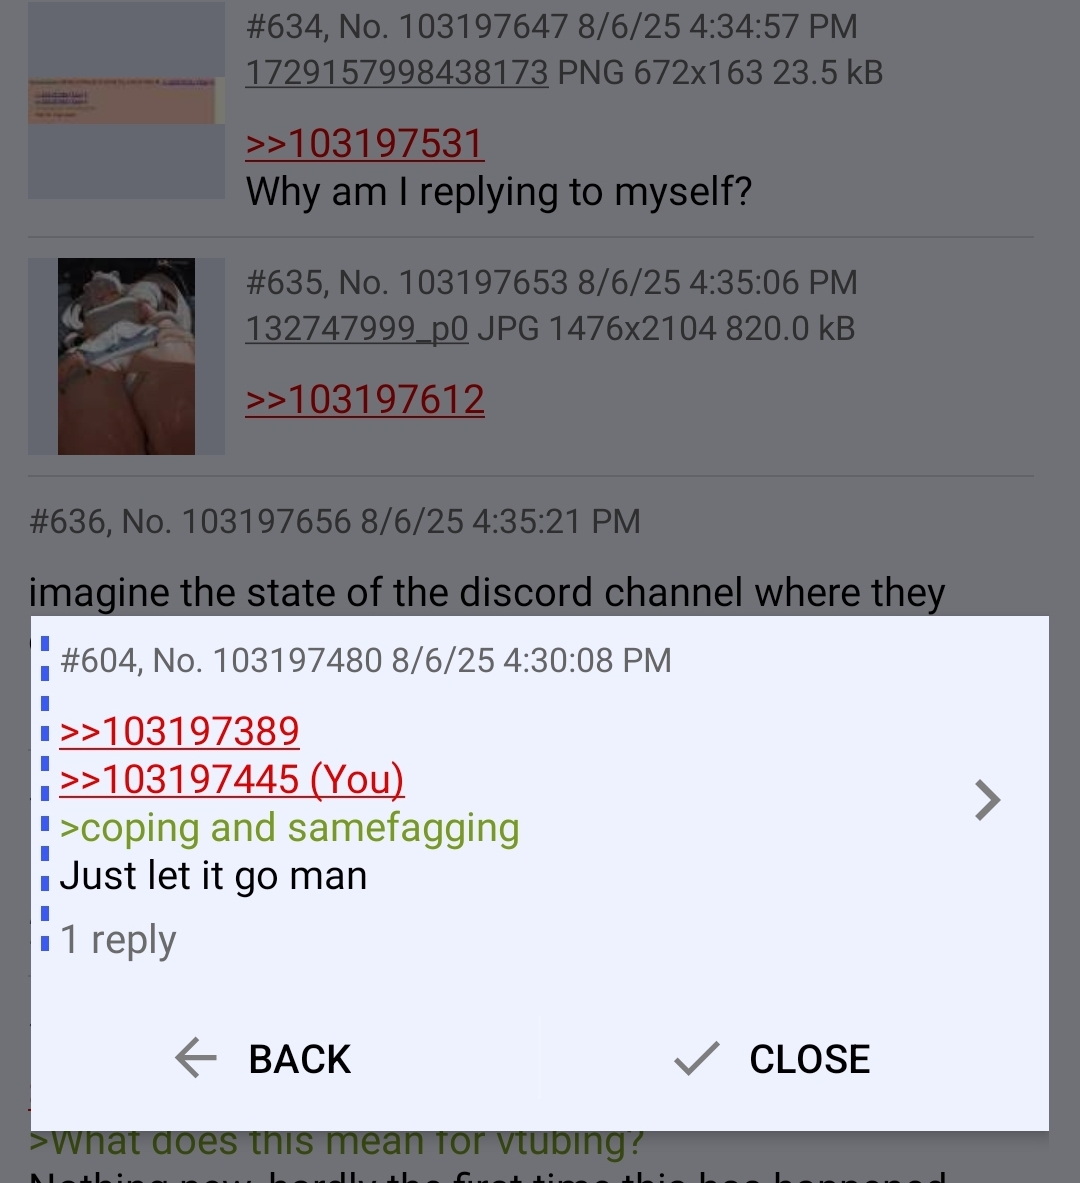Click the greentext coping and samefagging line
1080x1183 pixels.
(x=290, y=828)
